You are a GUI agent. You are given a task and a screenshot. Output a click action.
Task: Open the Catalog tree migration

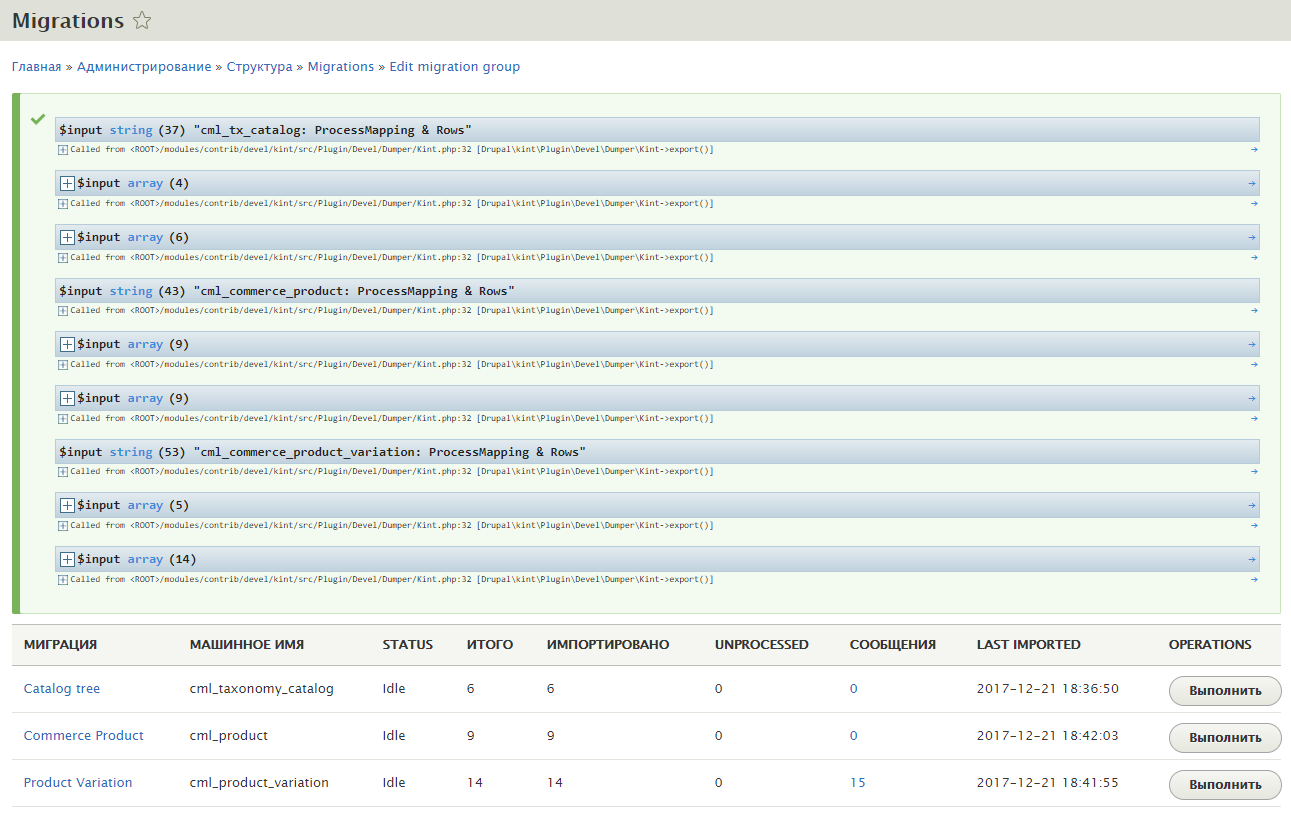61,688
